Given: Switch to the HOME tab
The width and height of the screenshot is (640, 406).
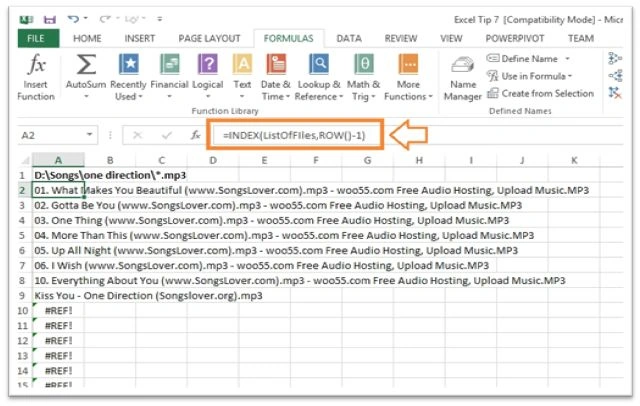Looking at the screenshot, I should point(87,38).
